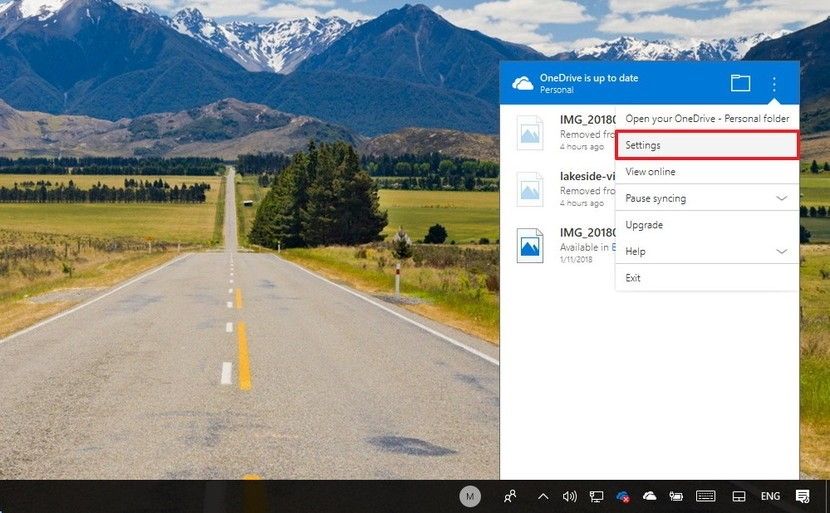Open the People icon on taskbar
Screen dimensions: 830x513
pyautogui.click(x=511, y=496)
